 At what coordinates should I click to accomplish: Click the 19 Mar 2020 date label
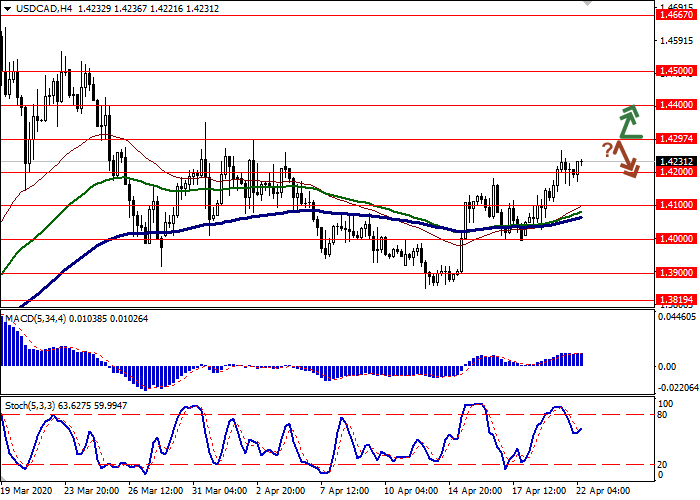pyautogui.click(x=27, y=491)
